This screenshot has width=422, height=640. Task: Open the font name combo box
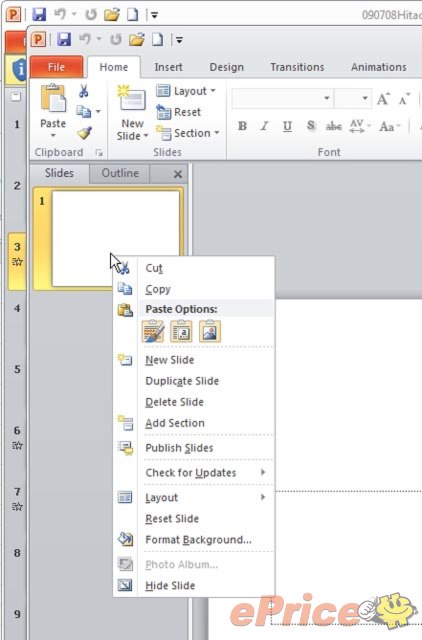click(x=282, y=98)
